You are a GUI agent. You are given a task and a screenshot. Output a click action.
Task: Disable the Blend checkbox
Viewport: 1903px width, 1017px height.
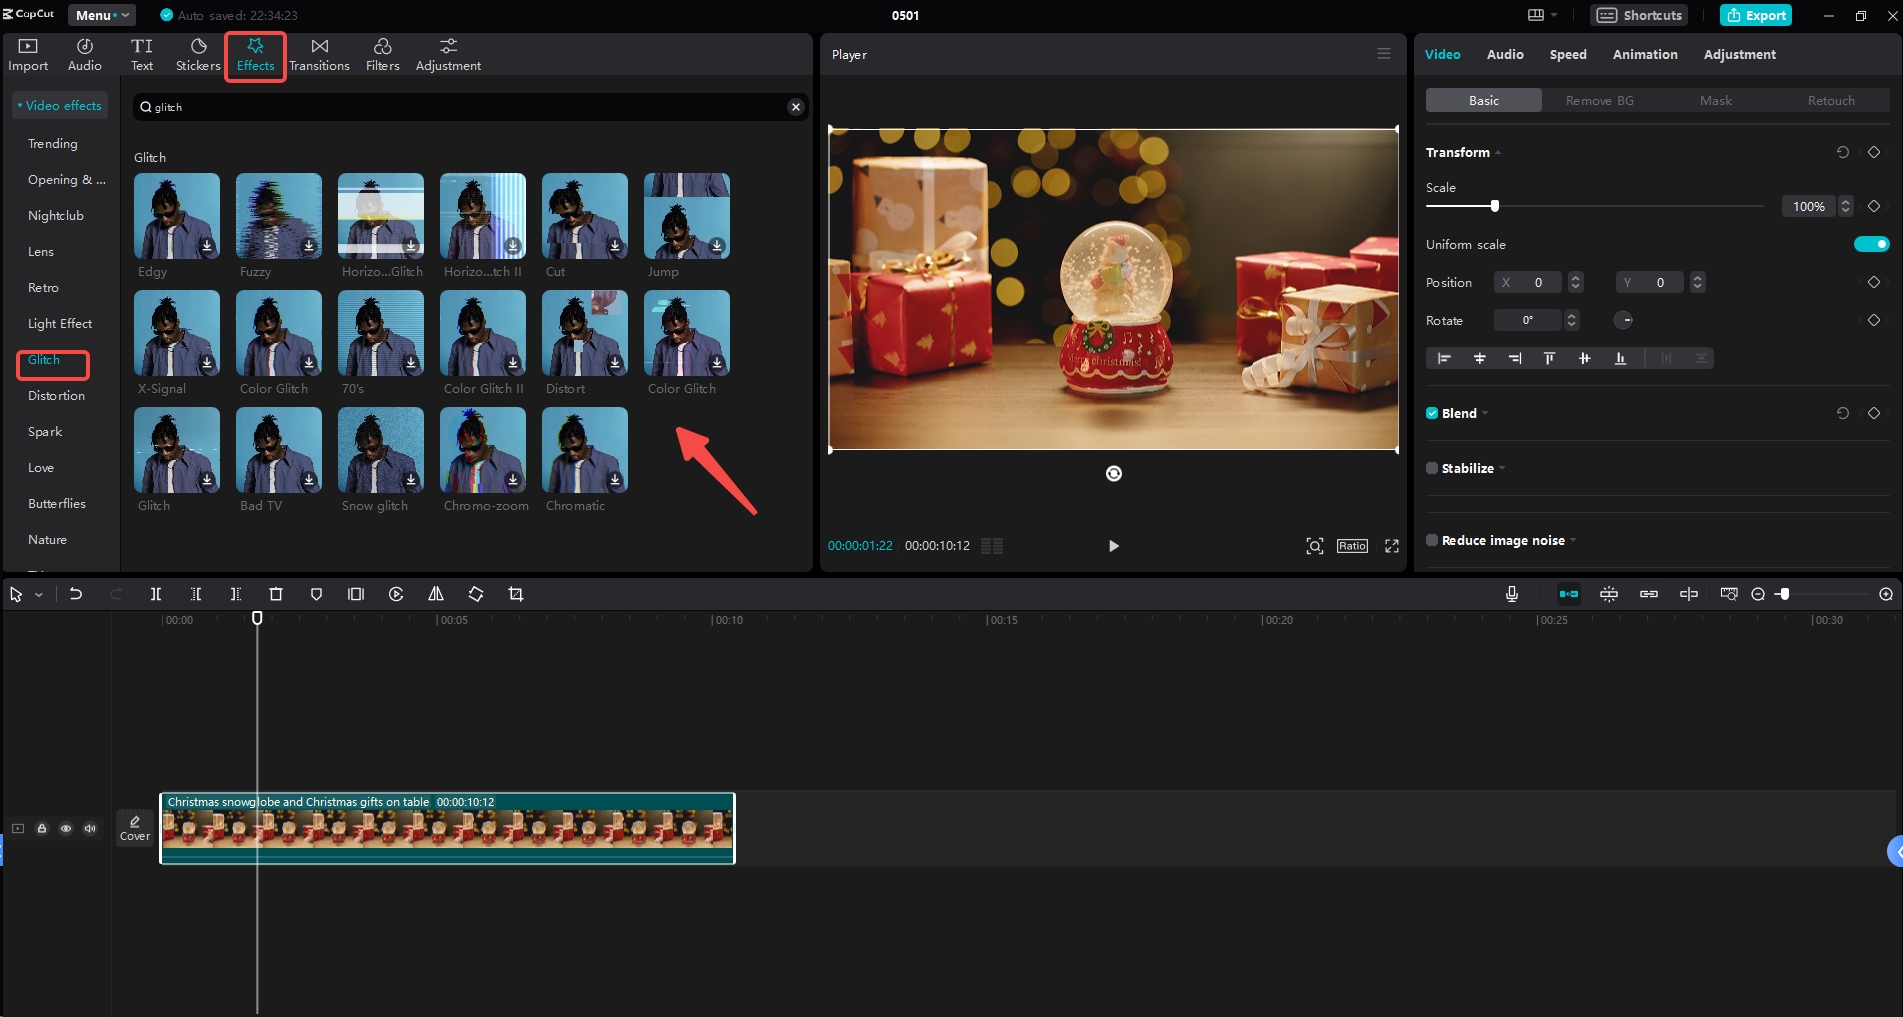(1431, 413)
